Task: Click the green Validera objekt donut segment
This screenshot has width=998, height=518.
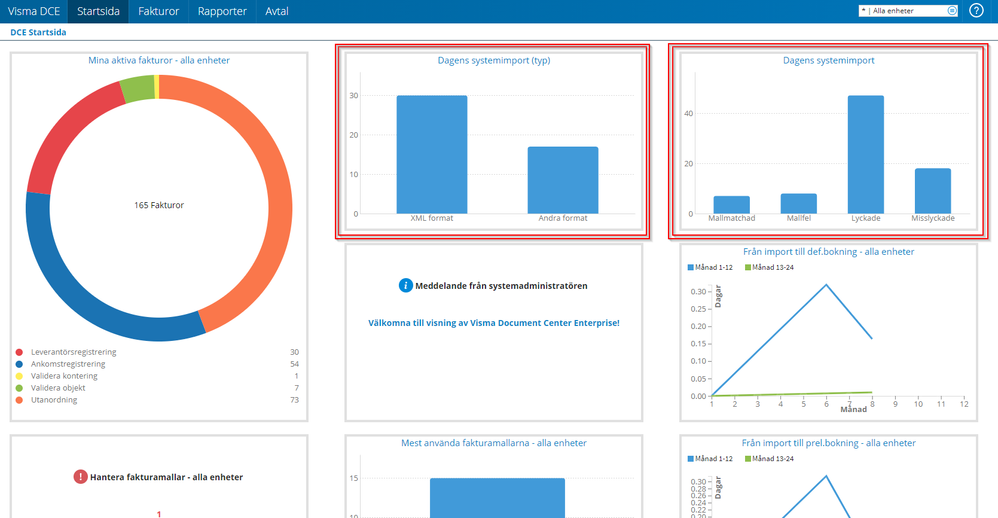Action: pos(137,88)
